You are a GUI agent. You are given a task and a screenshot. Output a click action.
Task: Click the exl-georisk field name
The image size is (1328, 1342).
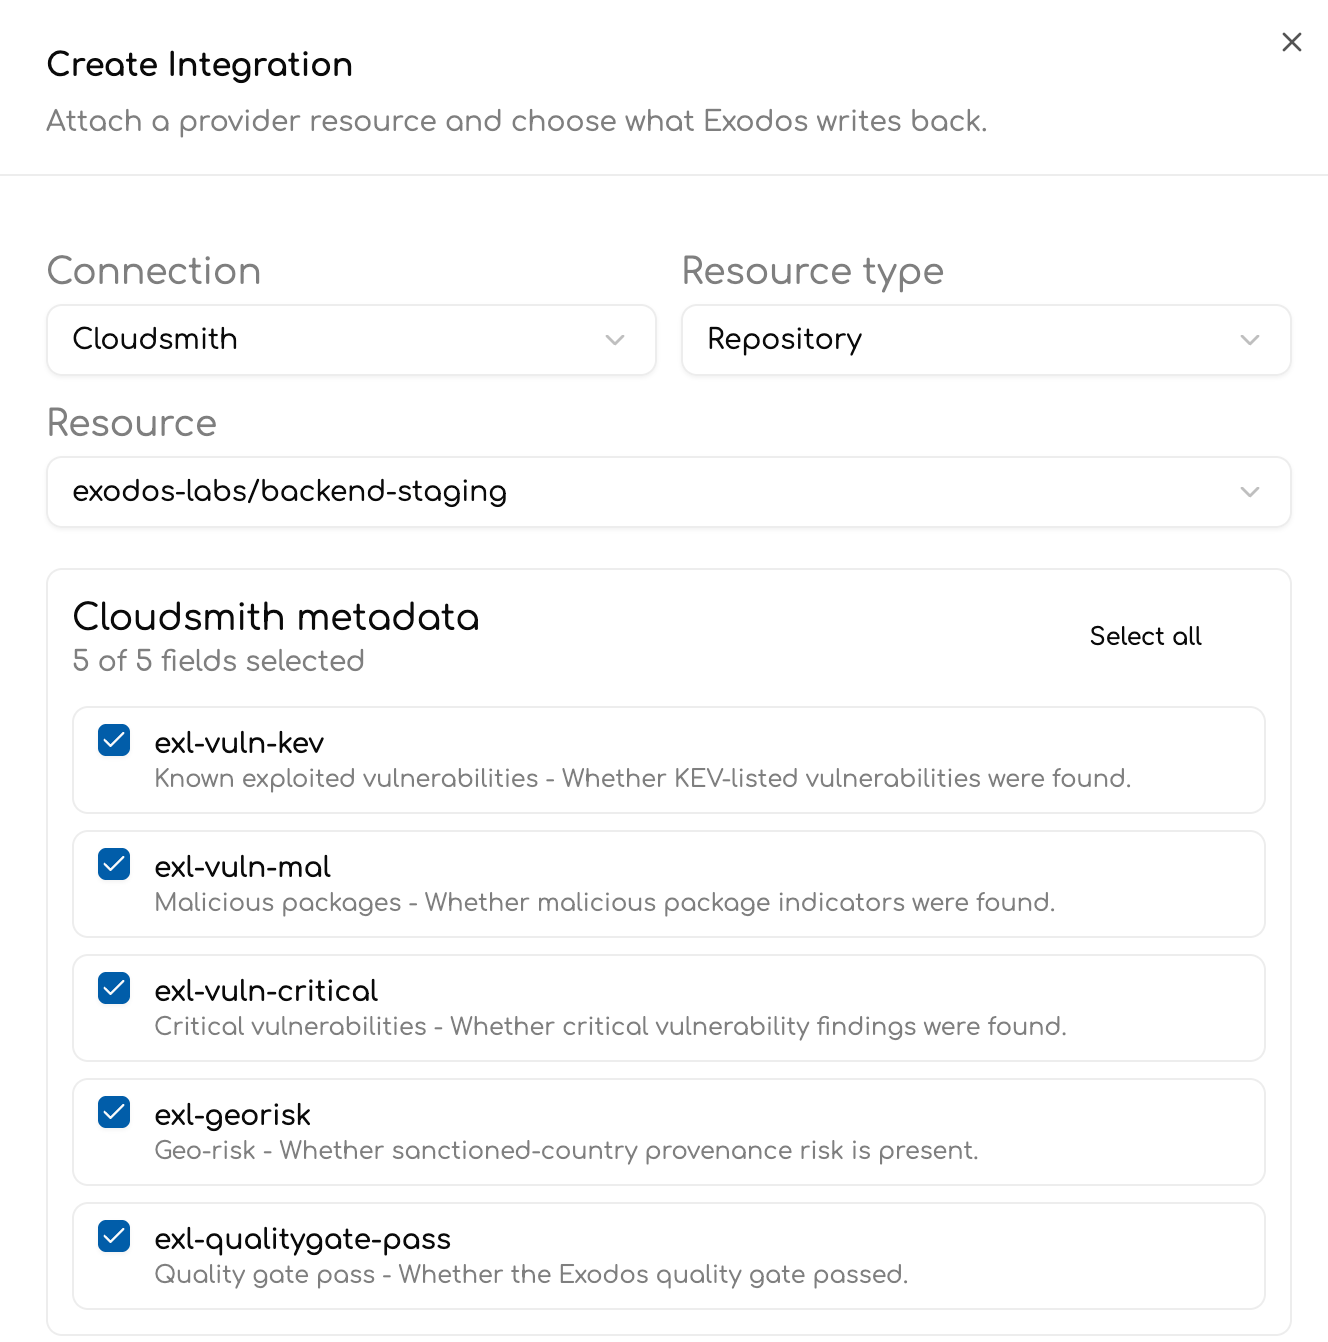pyautogui.click(x=232, y=1115)
